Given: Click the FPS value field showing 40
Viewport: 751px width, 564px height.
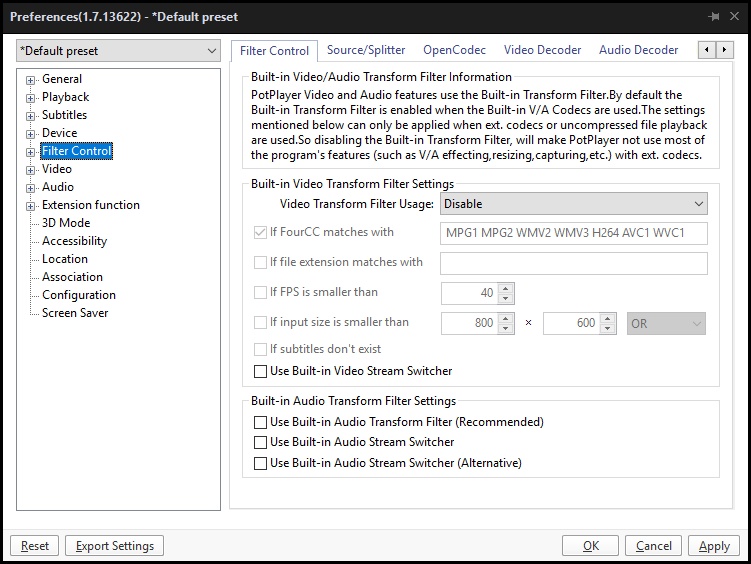Looking at the screenshot, I should coord(469,293).
